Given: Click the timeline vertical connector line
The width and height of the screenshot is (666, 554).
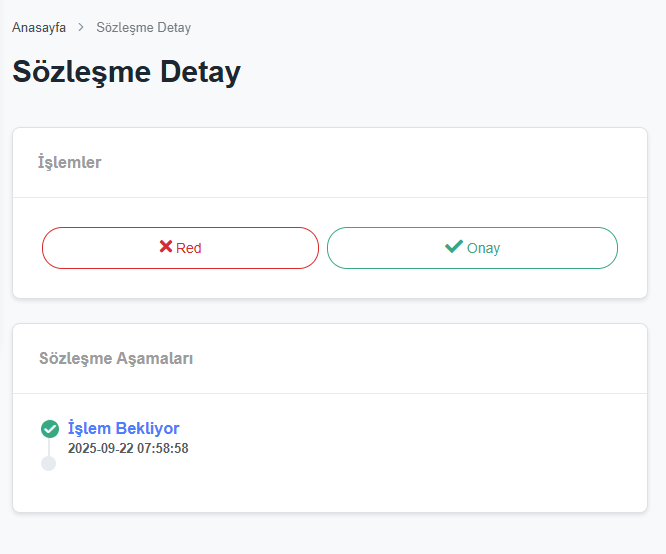Looking at the screenshot, I should tap(49, 447).
